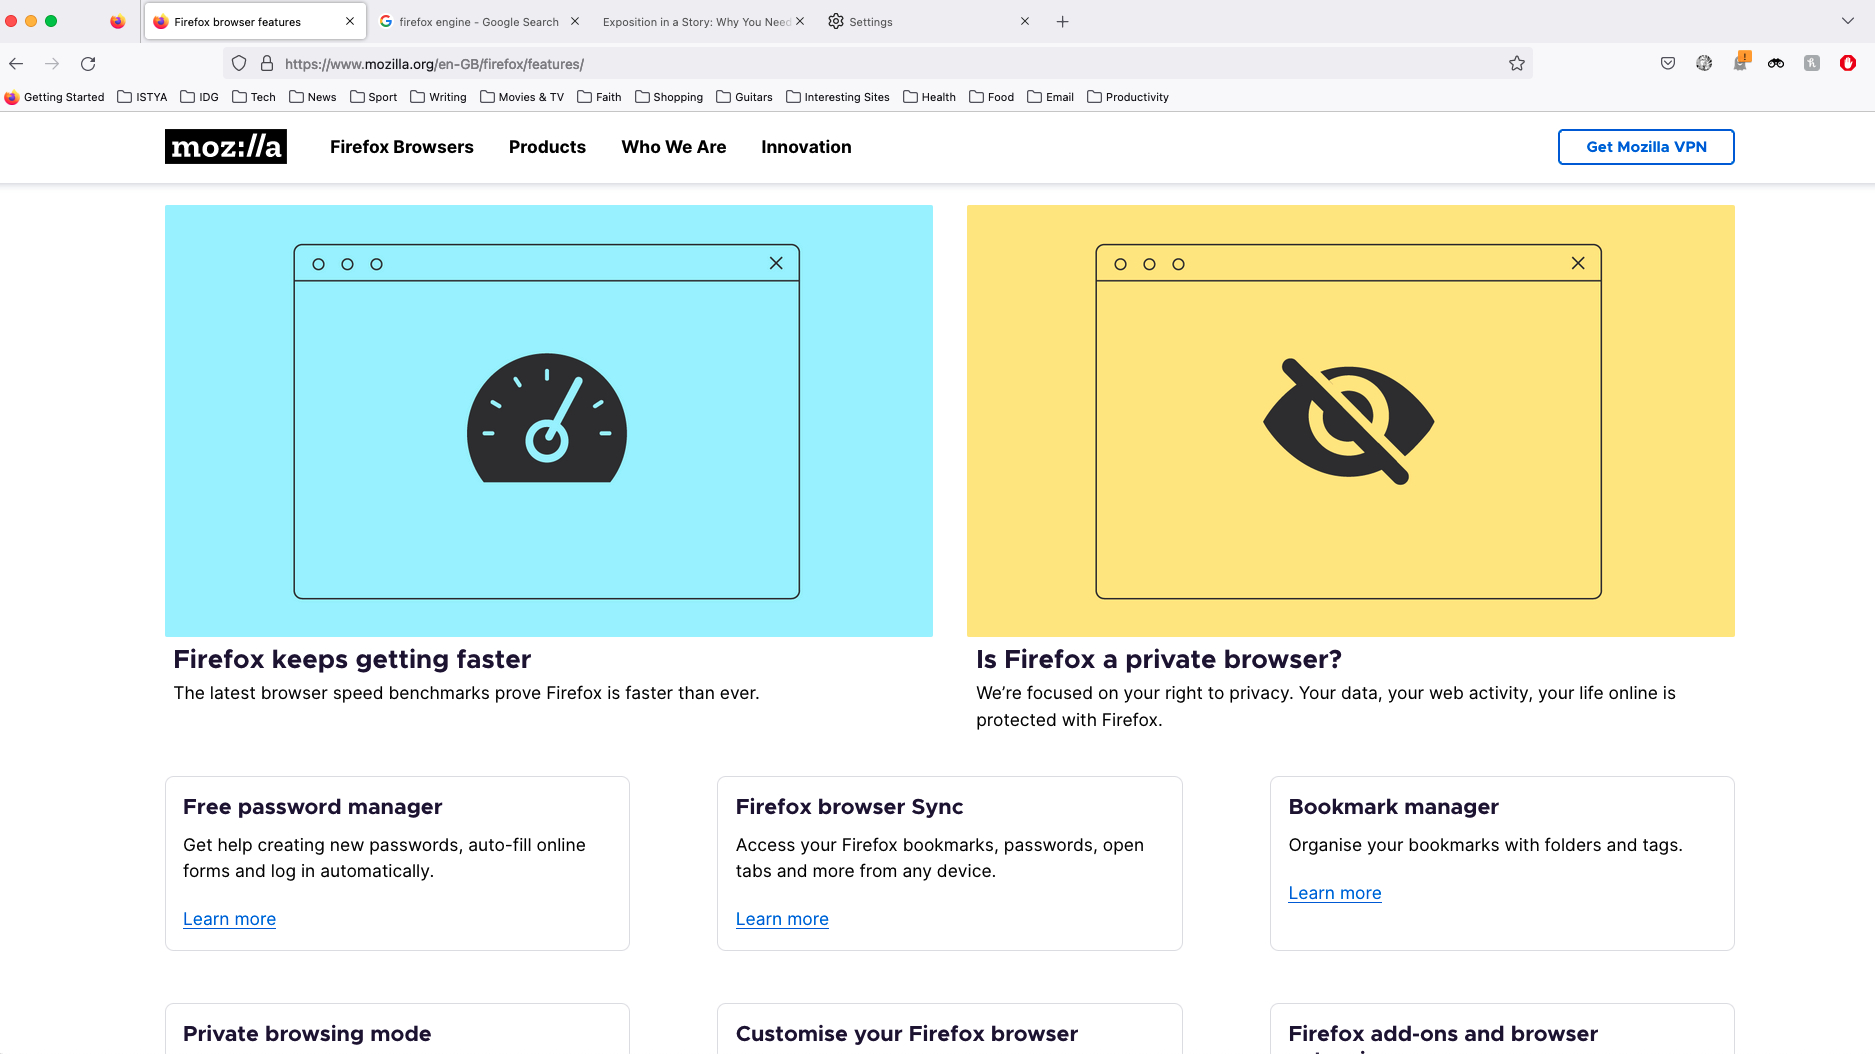This screenshot has height=1054, width=1875.
Task: Click the Private browsing mode card heading
Action: (x=307, y=1034)
